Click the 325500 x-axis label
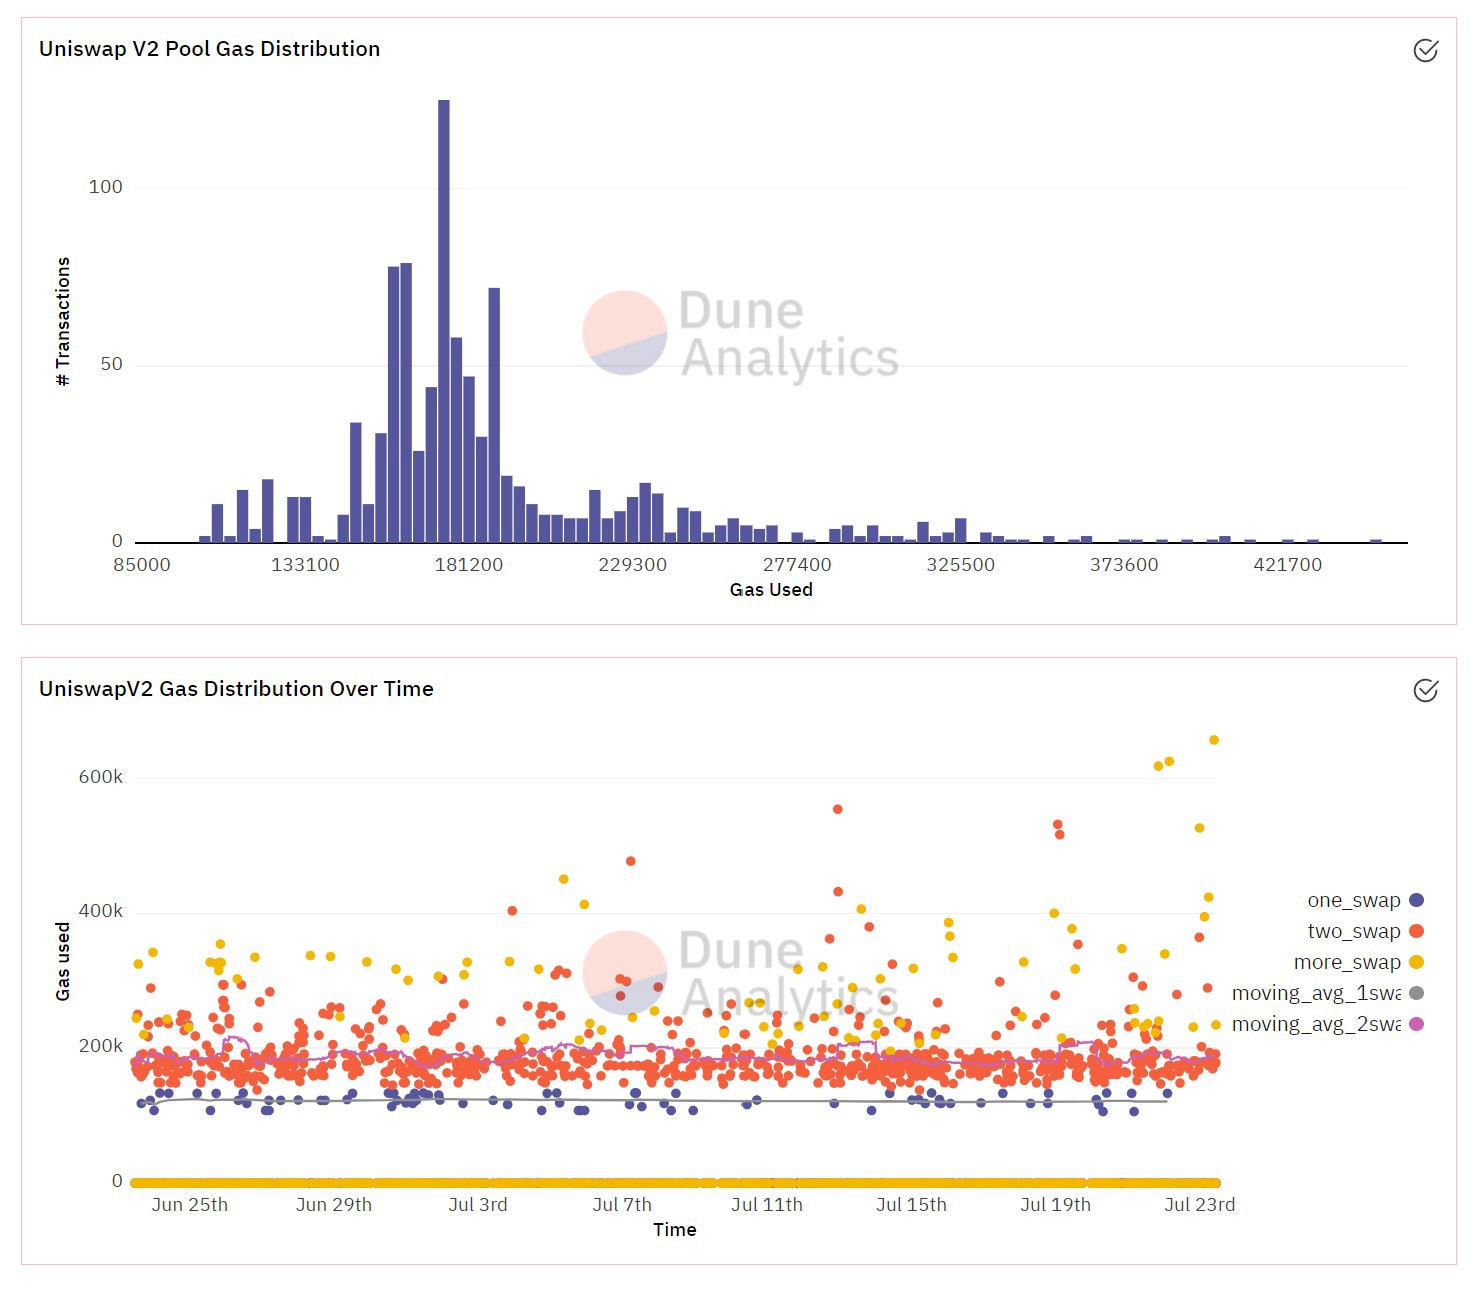 tap(960, 565)
